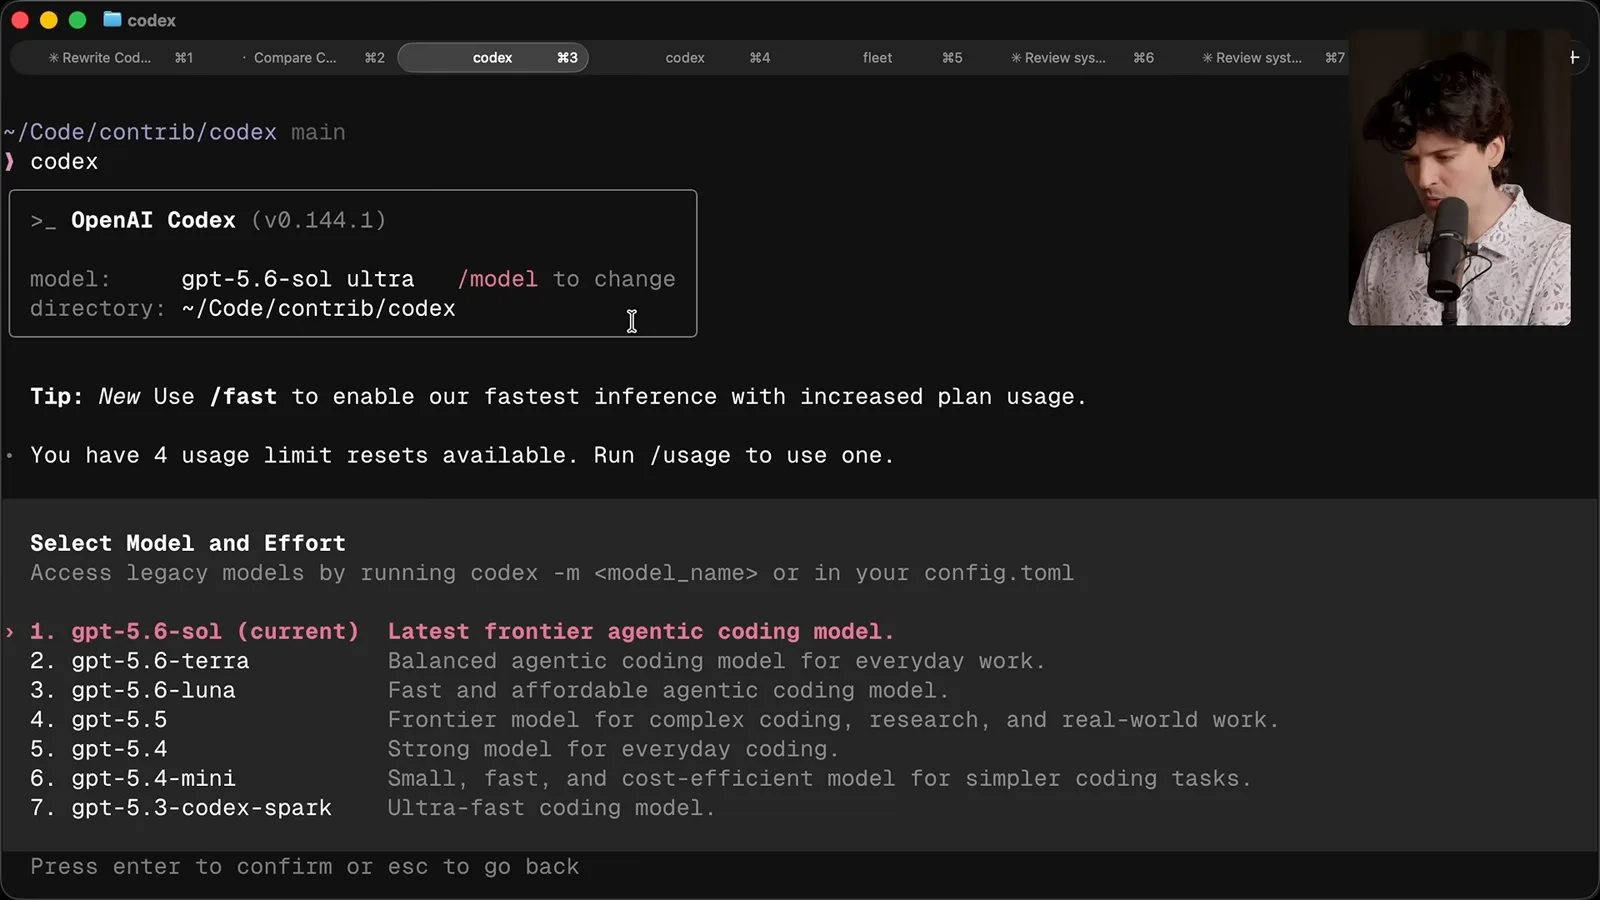Click the version text (v0.144.1)
The height and width of the screenshot is (900, 1600).
(318, 220)
